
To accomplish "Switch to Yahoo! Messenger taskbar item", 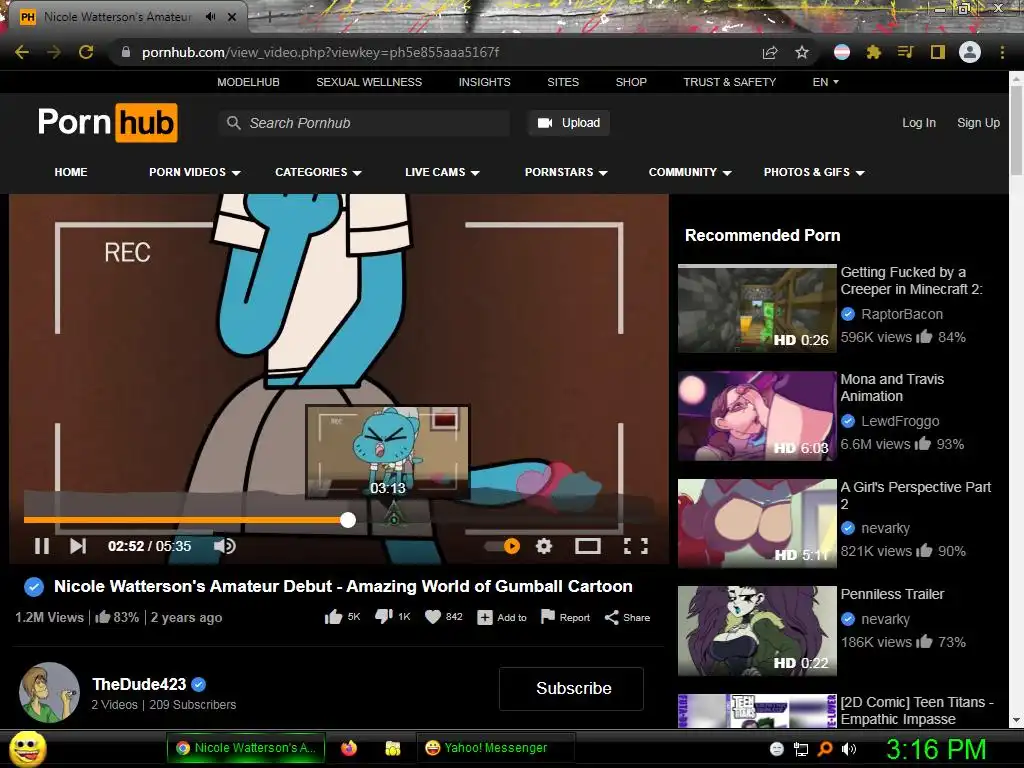I will coord(496,748).
